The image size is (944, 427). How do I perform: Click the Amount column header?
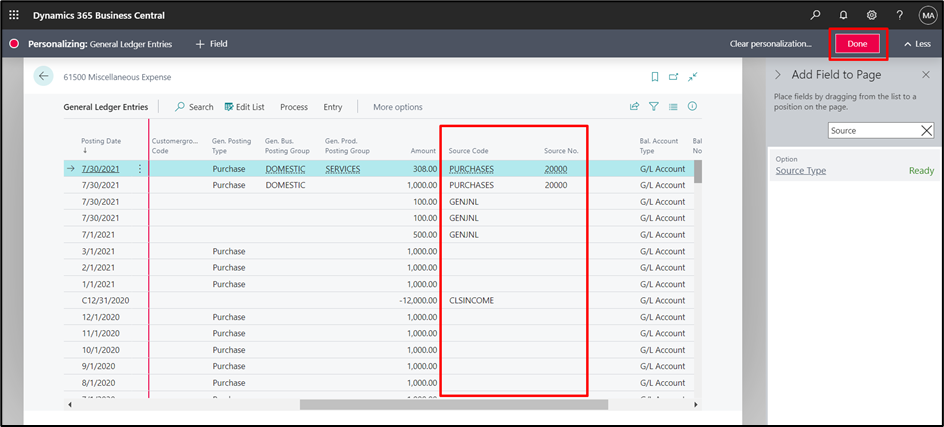[423, 151]
